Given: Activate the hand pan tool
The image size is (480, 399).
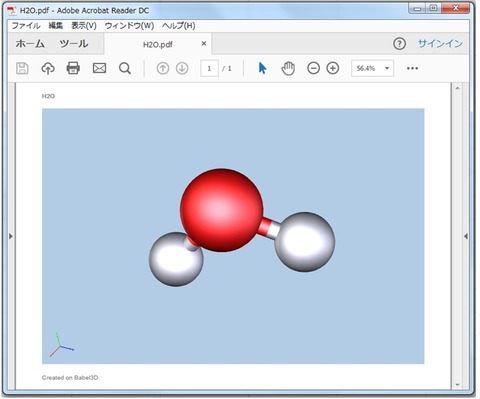Looking at the screenshot, I should tap(288, 68).
